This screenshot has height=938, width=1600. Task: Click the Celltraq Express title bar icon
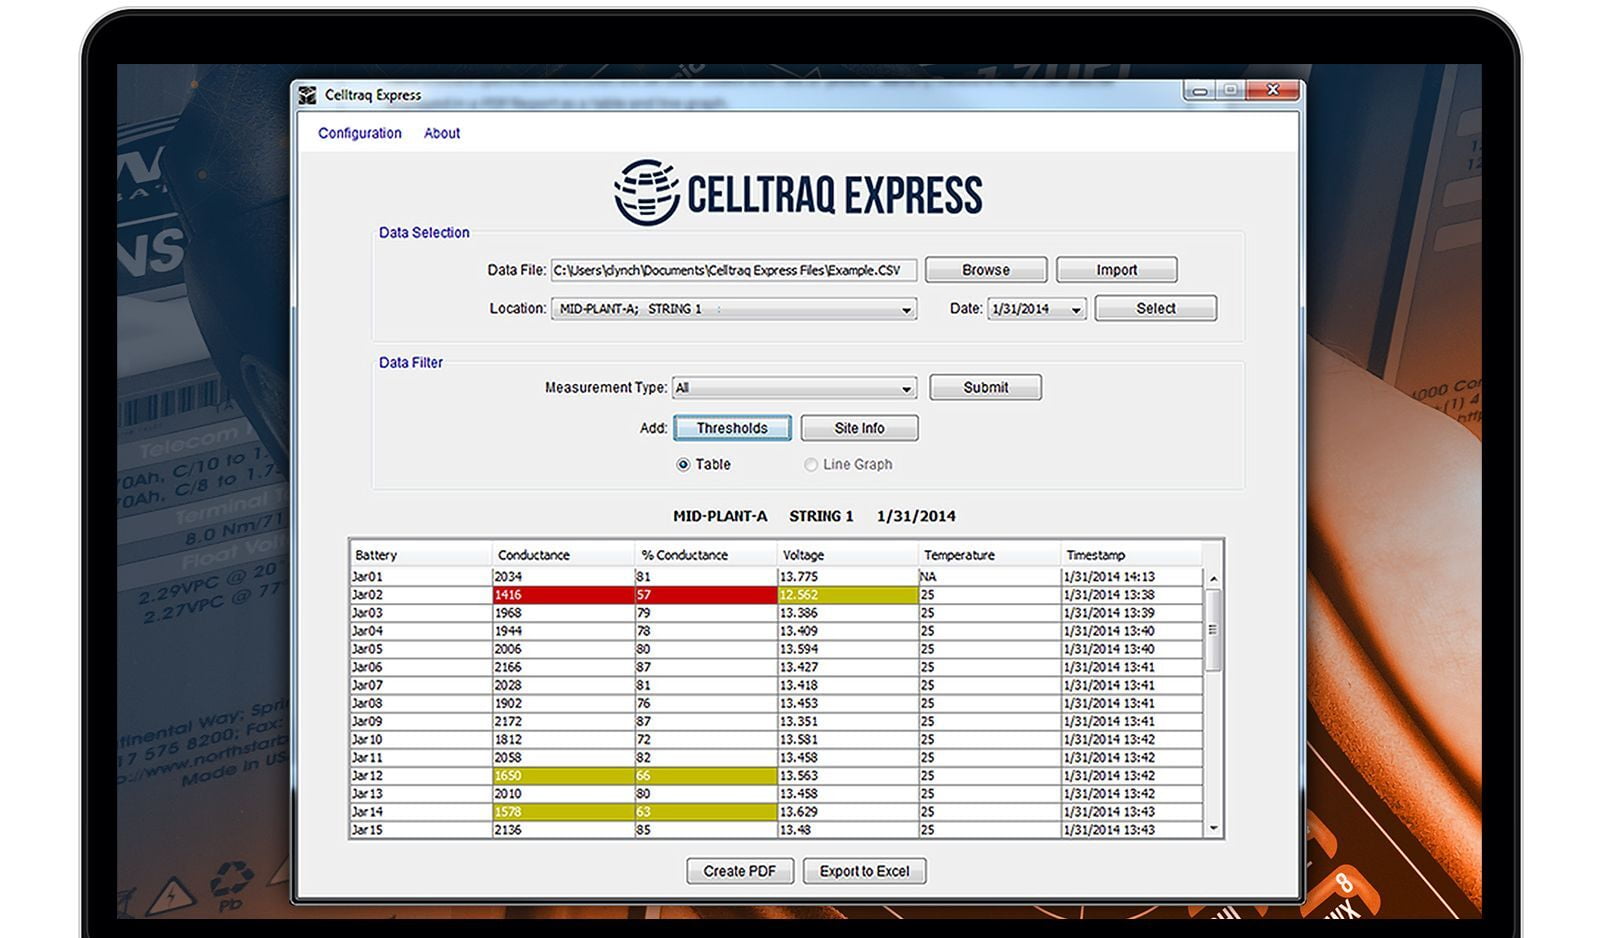307,95
